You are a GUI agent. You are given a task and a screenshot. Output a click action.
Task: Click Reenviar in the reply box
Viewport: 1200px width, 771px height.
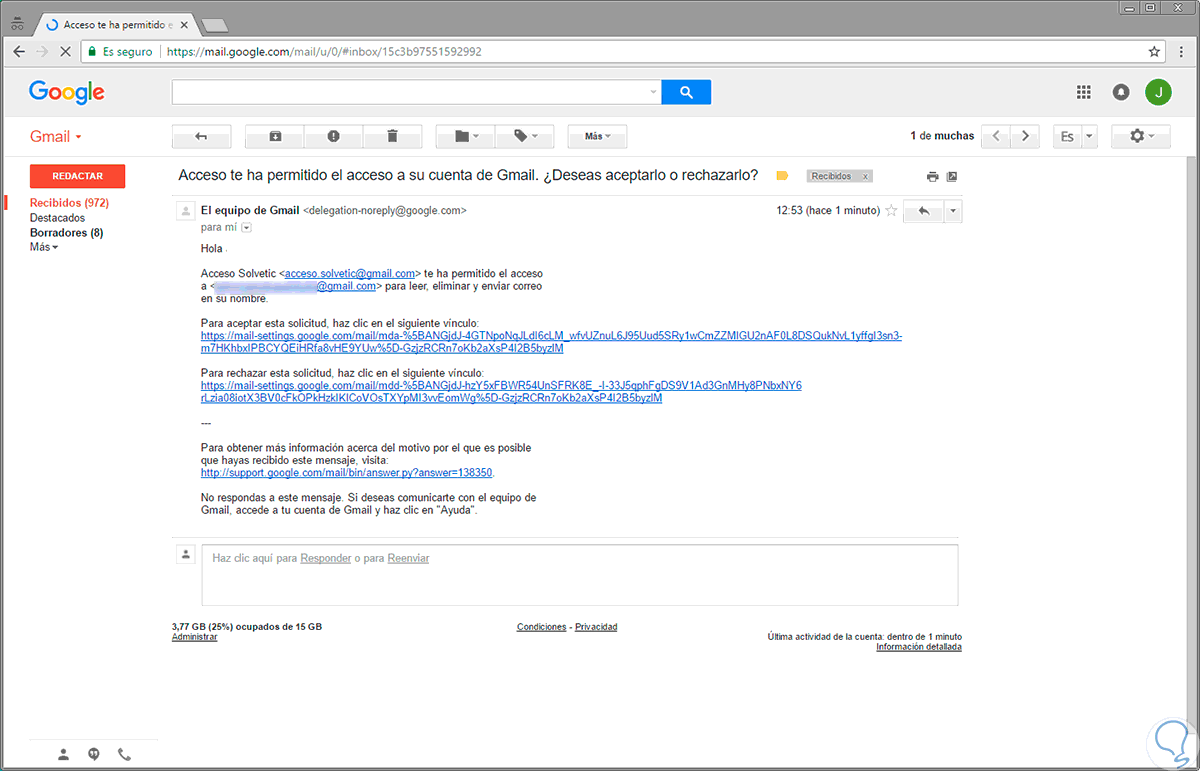tap(408, 558)
